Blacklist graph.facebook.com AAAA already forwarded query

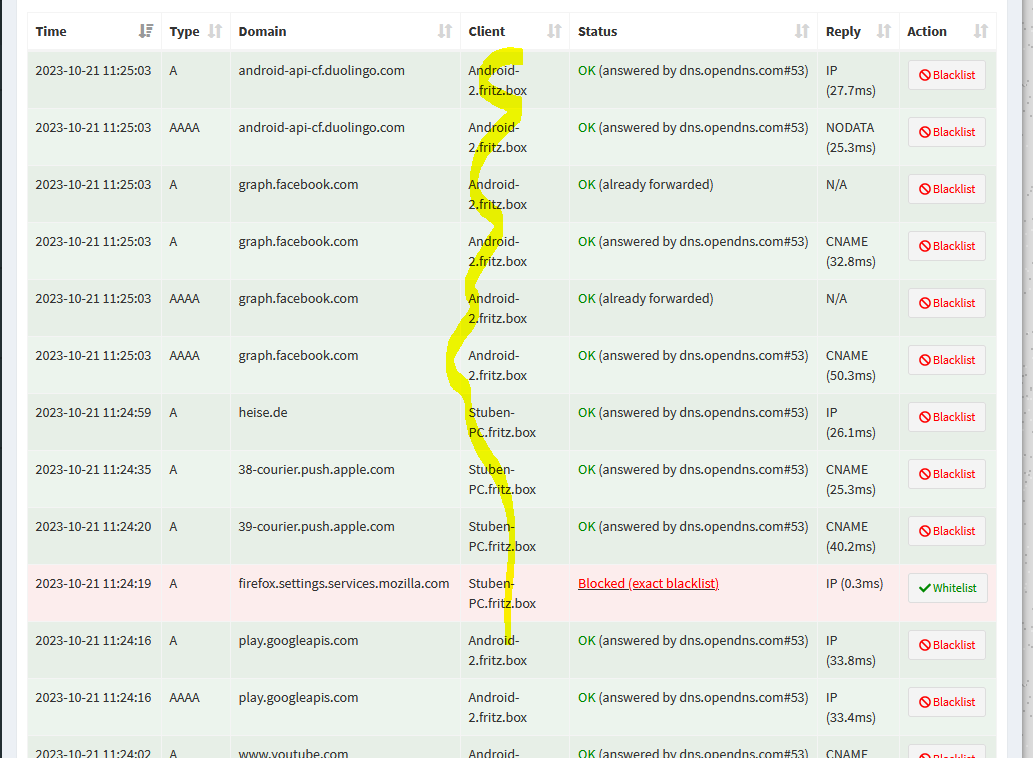[947, 303]
